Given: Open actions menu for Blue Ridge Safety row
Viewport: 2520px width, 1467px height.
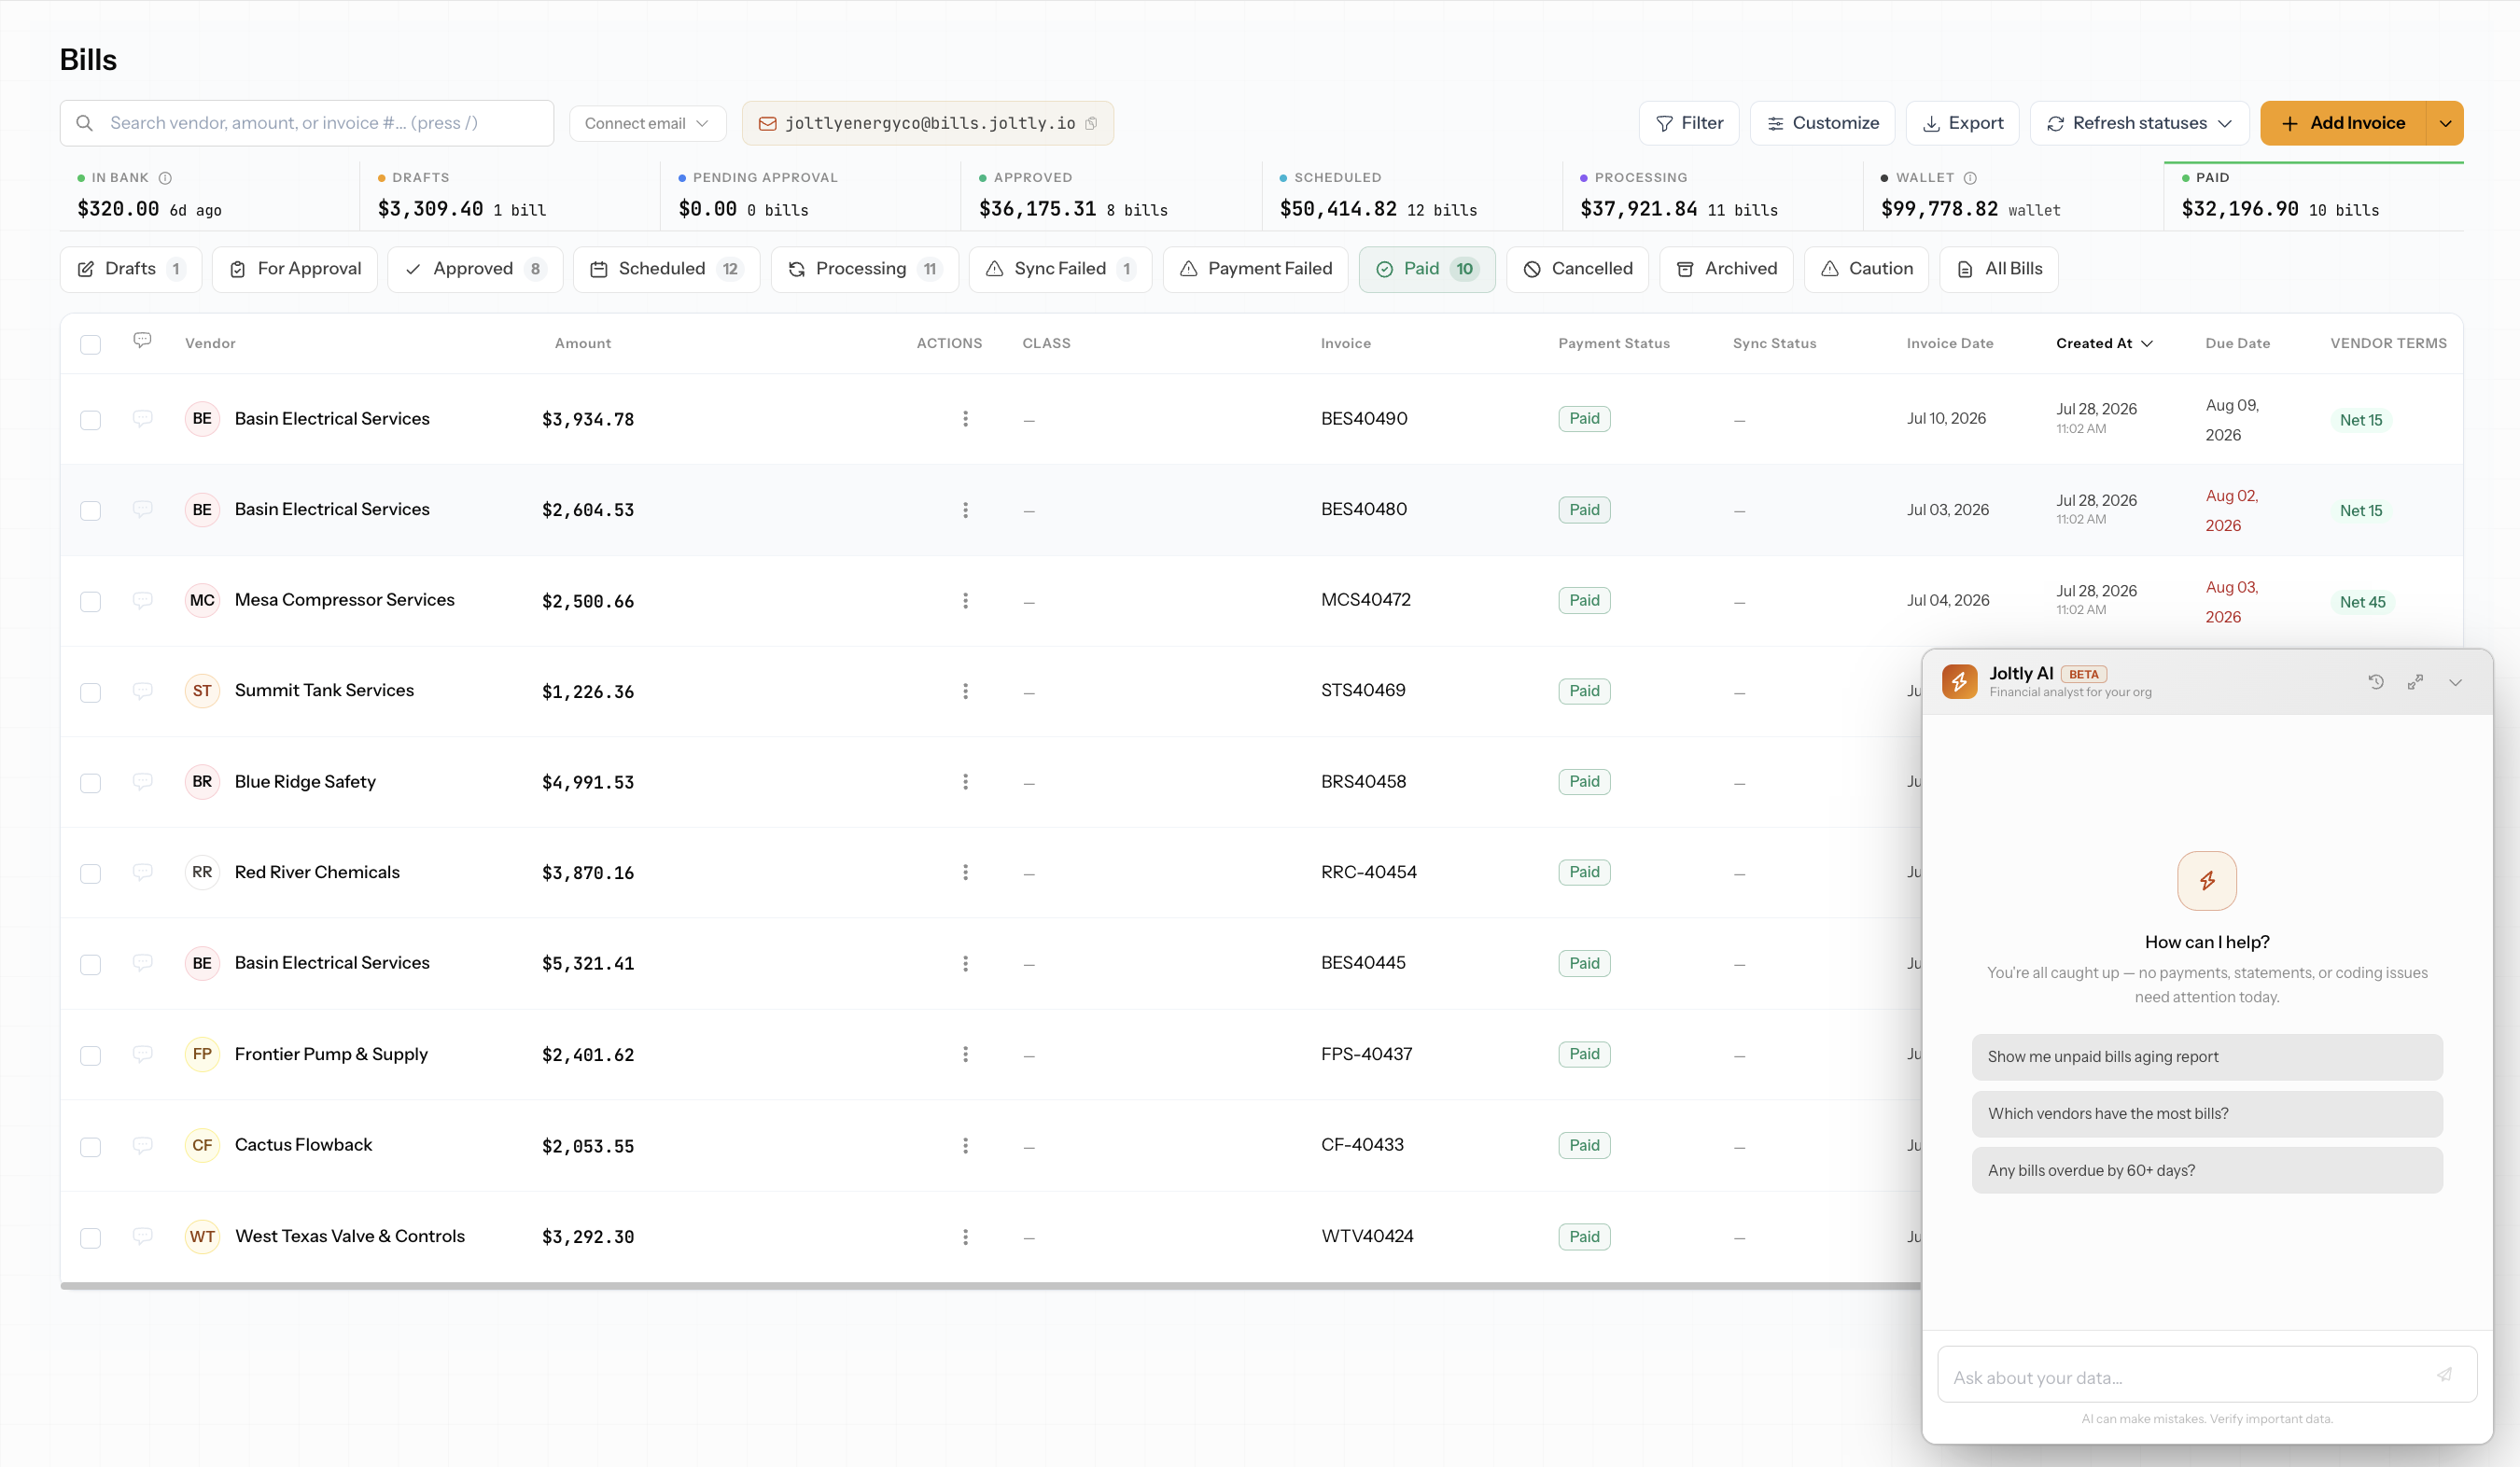Looking at the screenshot, I should point(965,782).
